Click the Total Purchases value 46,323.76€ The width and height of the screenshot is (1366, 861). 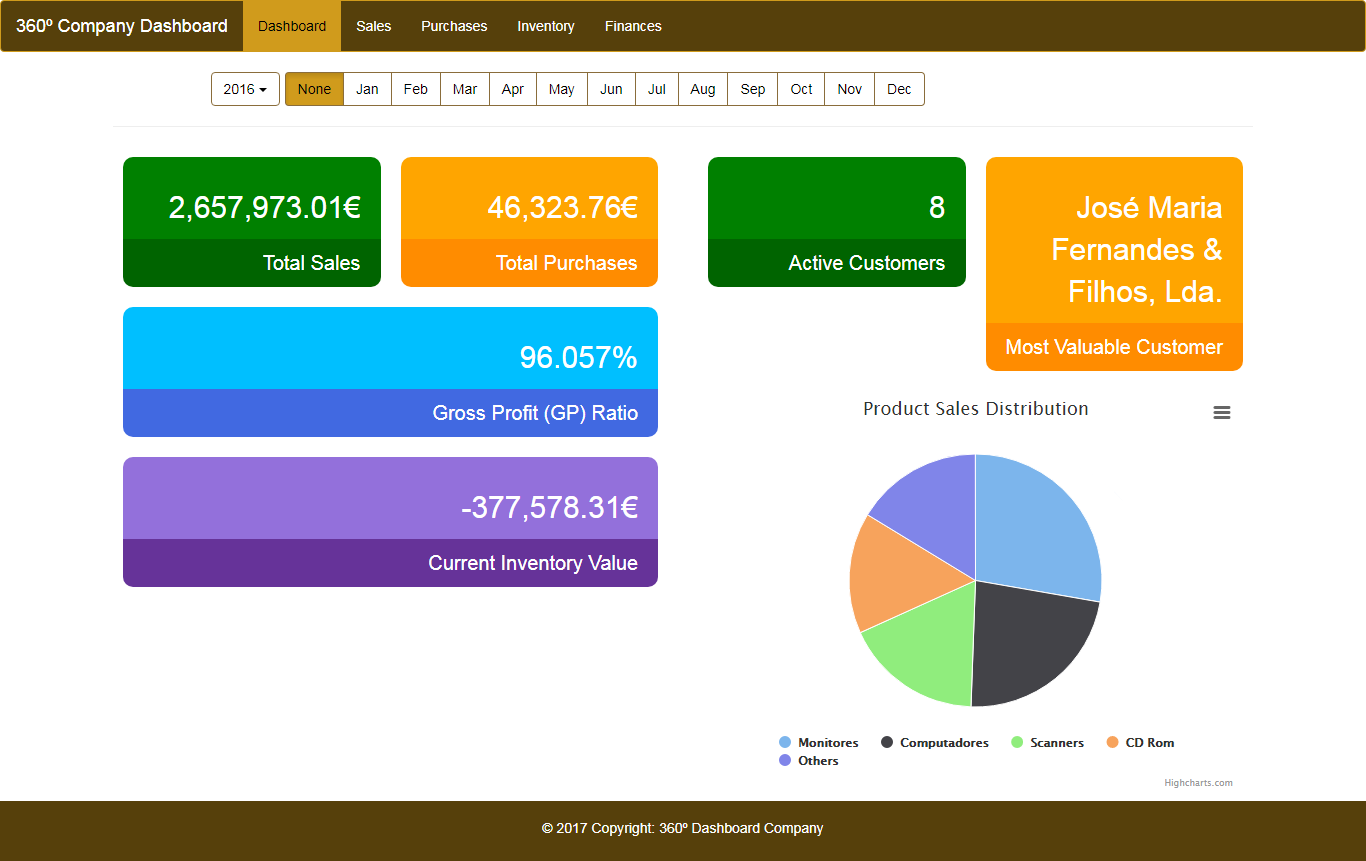(562, 207)
